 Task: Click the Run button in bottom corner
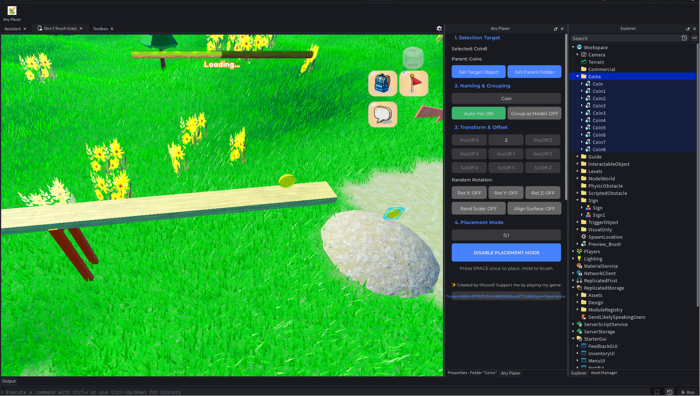pos(688,392)
